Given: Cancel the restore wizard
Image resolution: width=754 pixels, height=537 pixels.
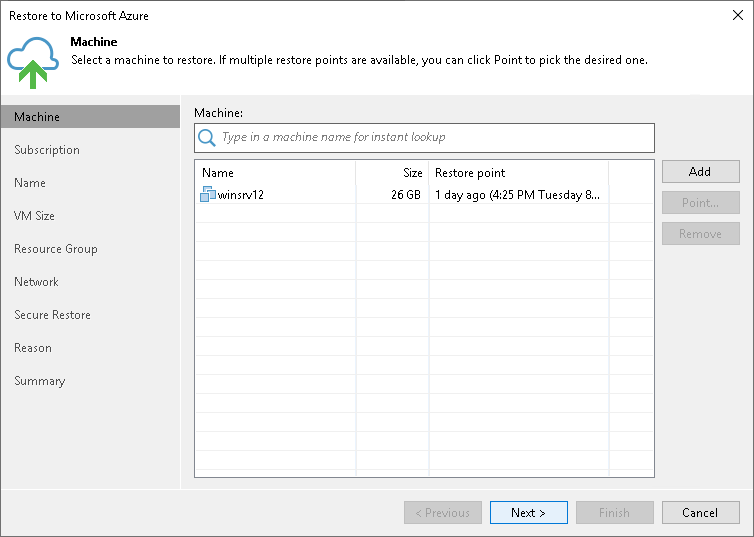Looking at the screenshot, I should point(700,512).
